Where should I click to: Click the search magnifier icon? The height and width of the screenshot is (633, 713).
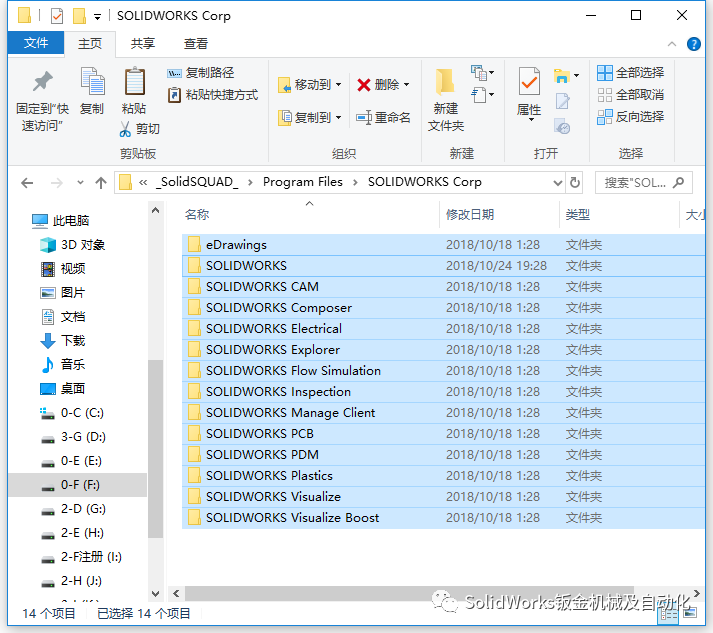tap(678, 183)
